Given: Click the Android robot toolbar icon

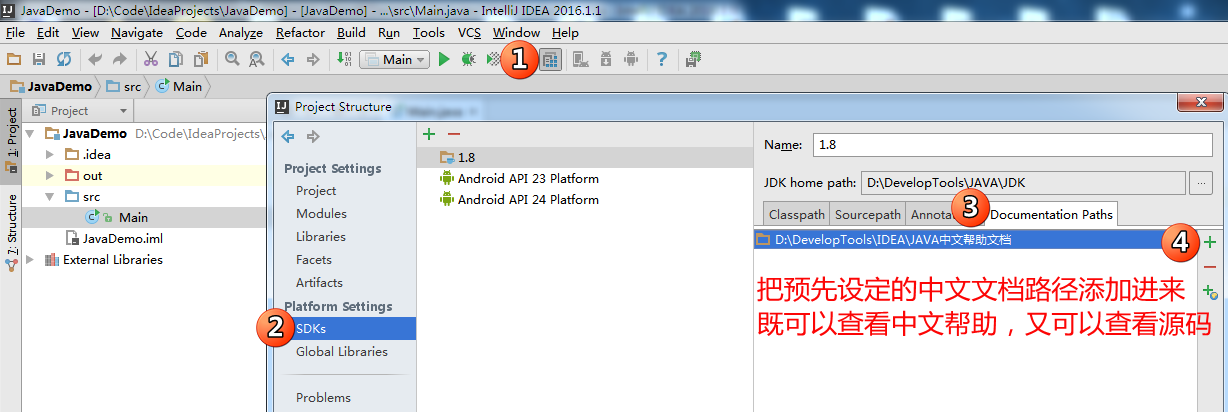Looking at the screenshot, I should tap(631, 59).
